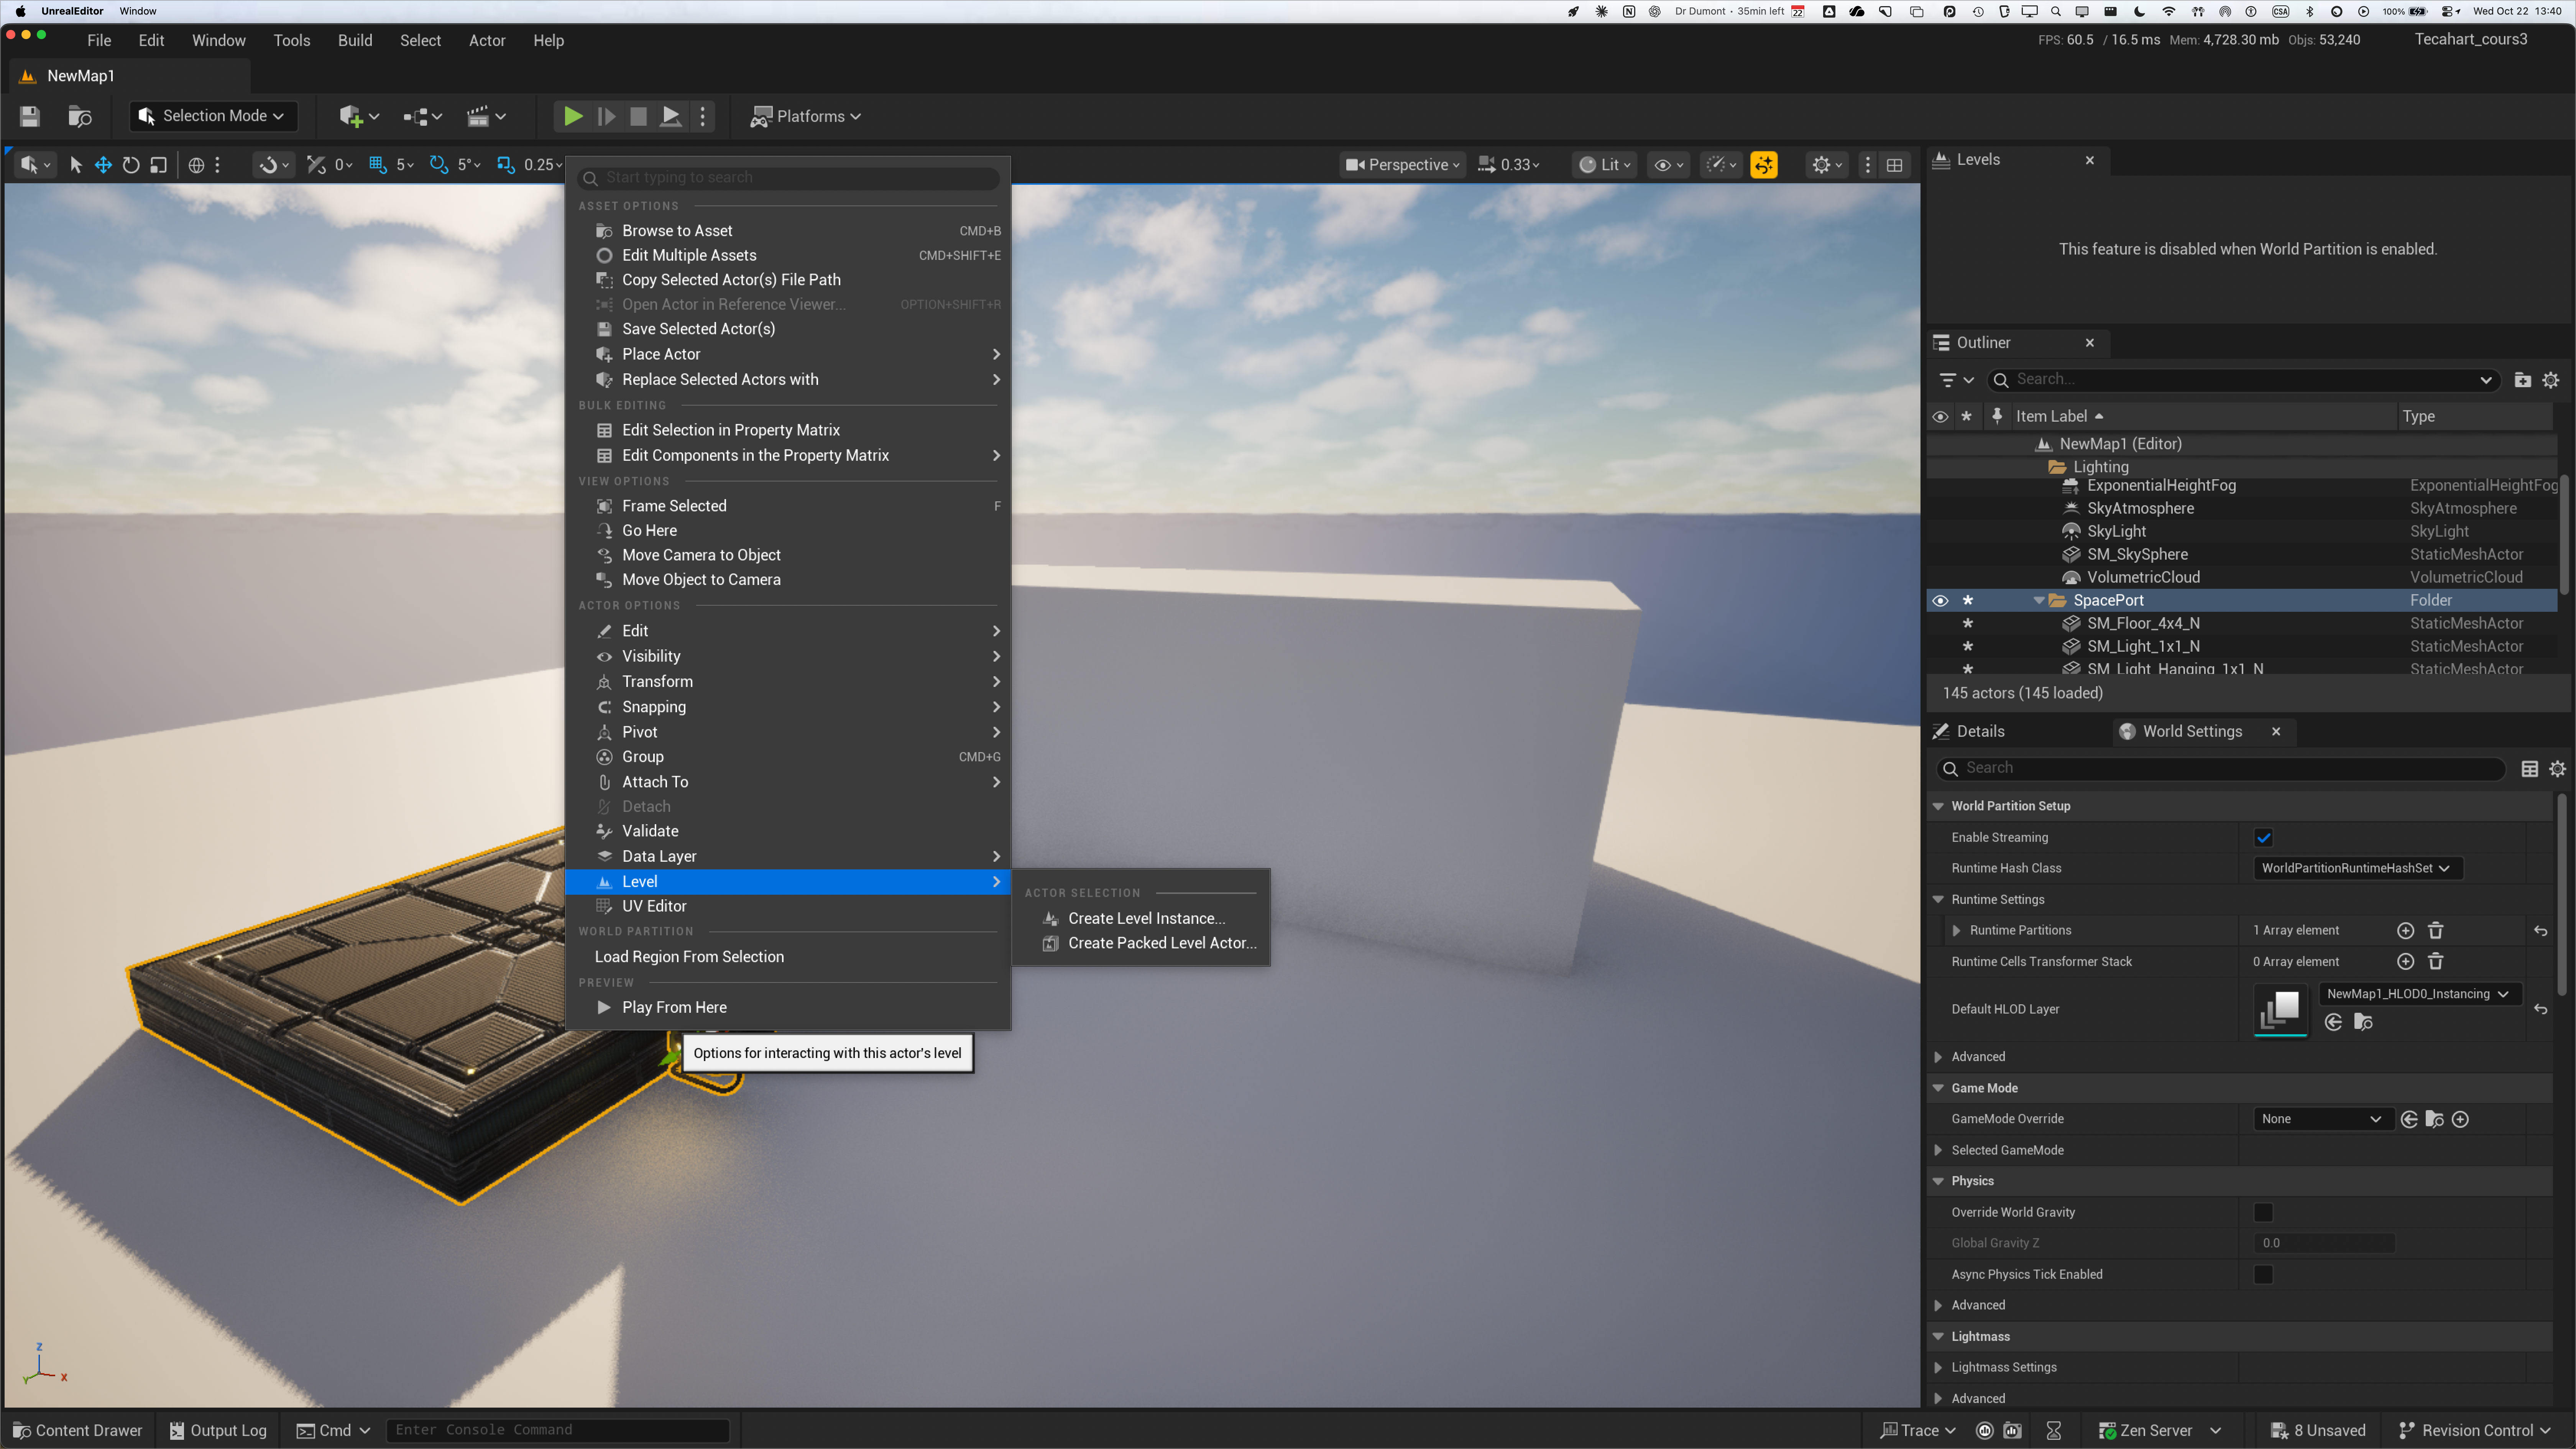Open the Platforms menu
Screen dimensions: 2576x1449
point(806,116)
